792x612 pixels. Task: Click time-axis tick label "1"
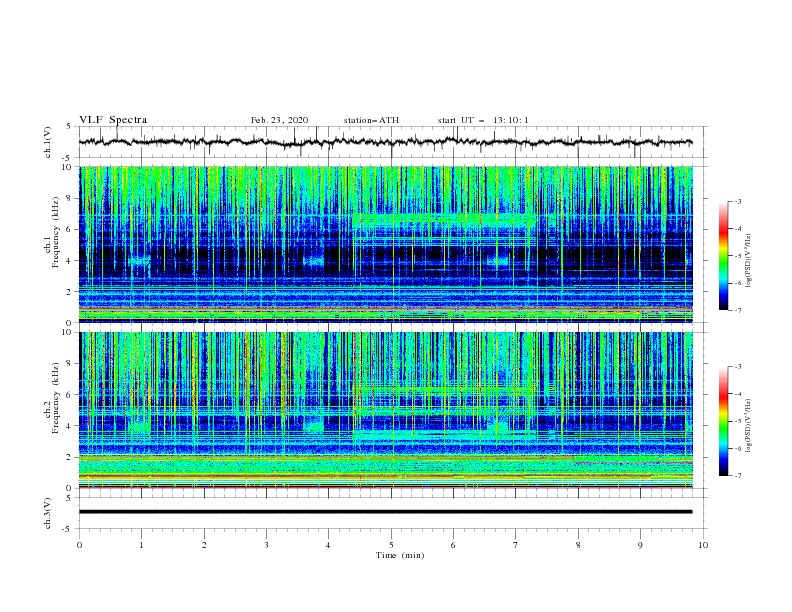tap(142, 545)
